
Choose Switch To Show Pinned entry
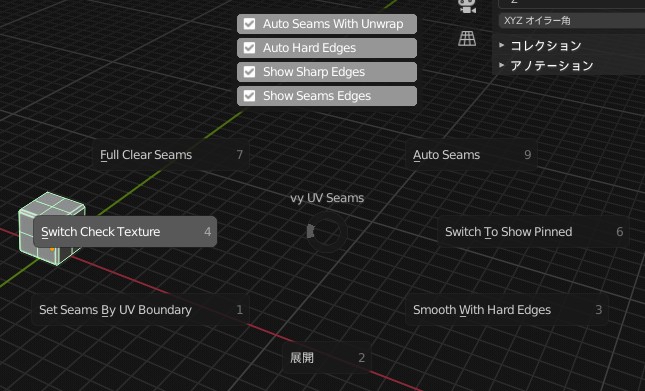pos(533,231)
